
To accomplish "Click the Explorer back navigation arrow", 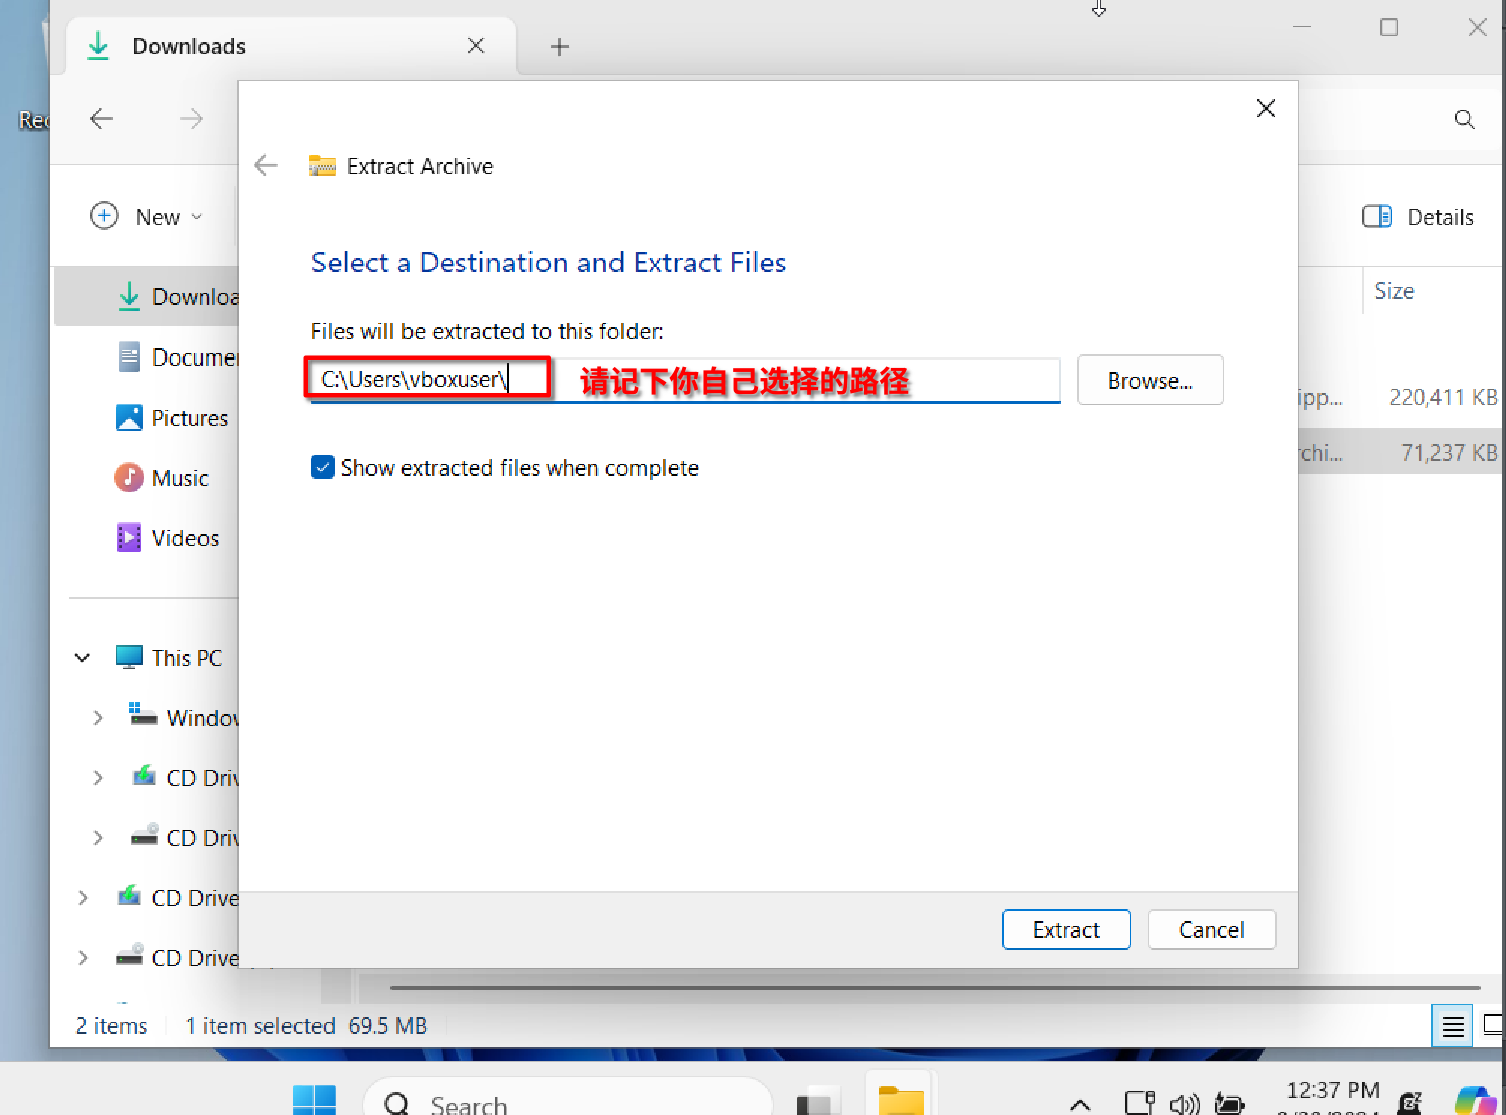I will [x=101, y=119].
